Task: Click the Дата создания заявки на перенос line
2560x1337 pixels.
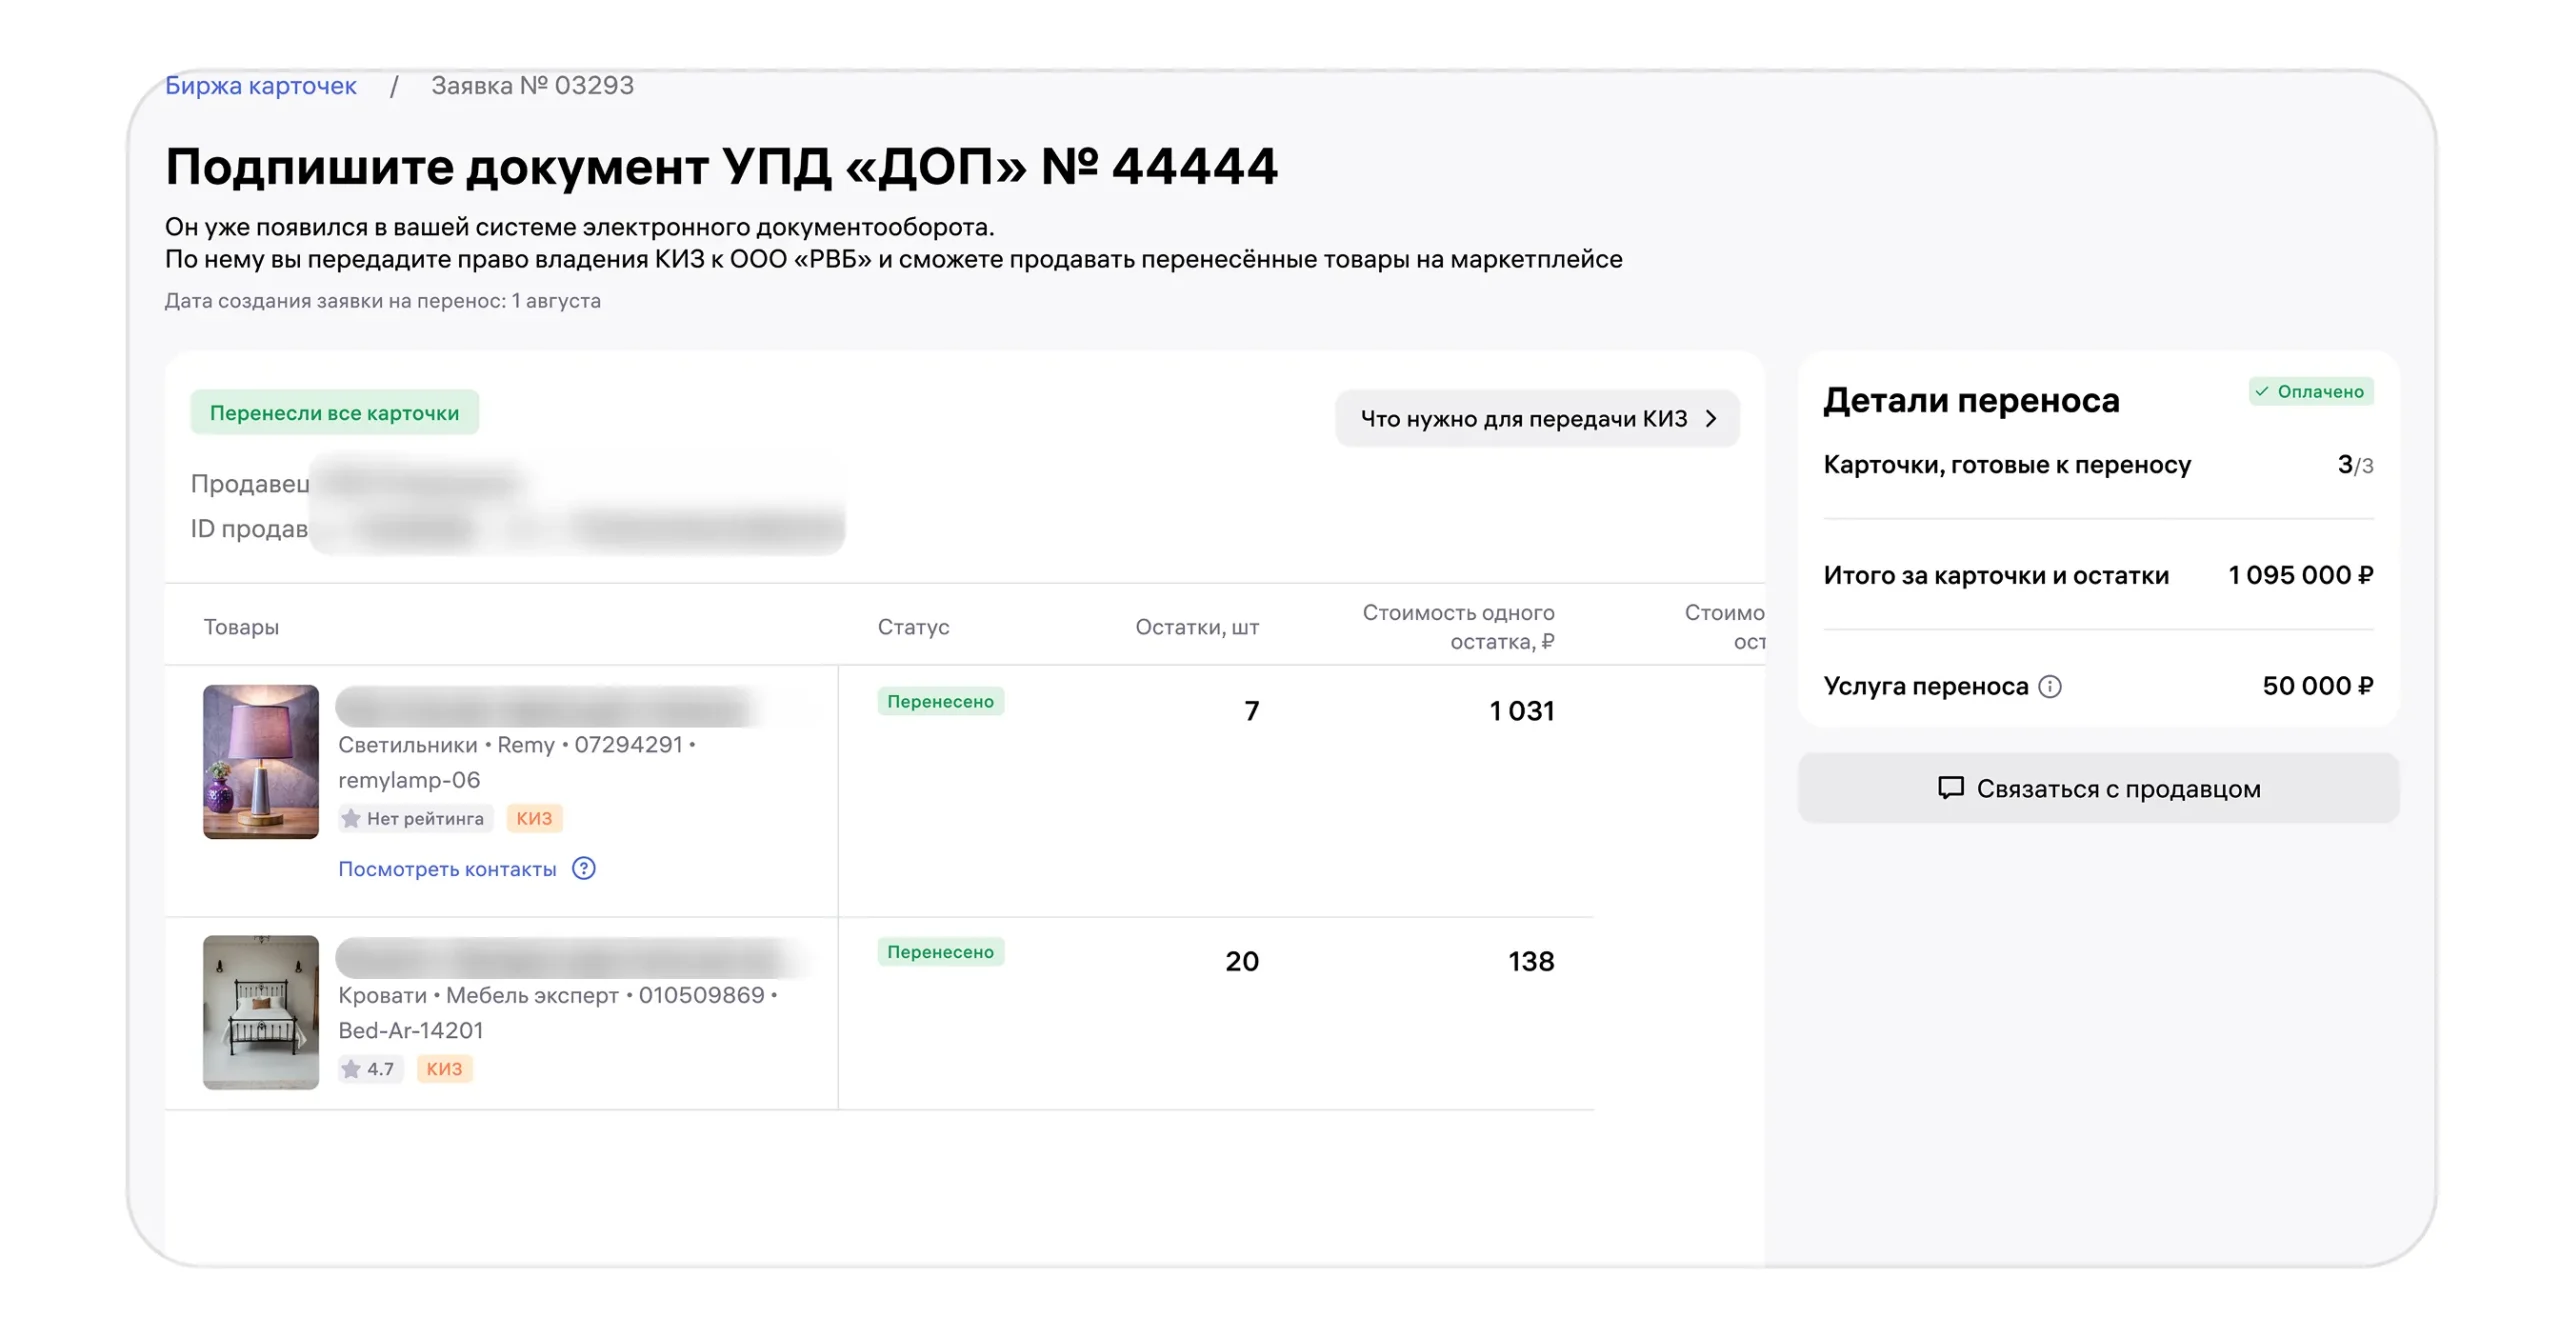Action: [x=382, y=300]
